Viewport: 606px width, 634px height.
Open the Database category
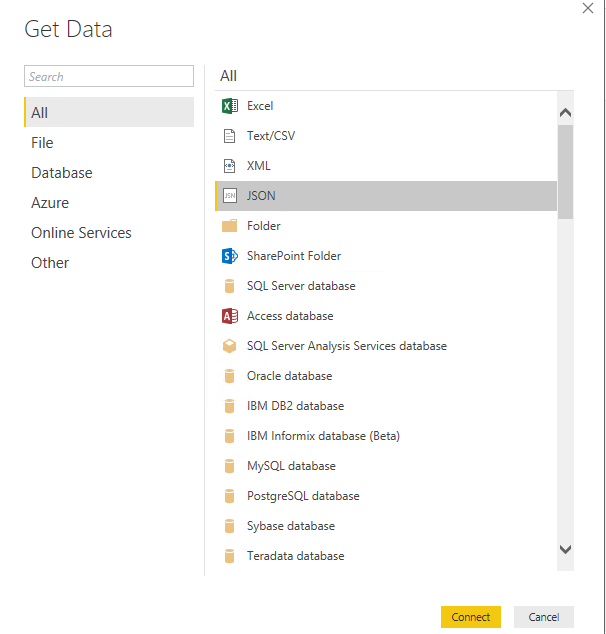point(61,173)
